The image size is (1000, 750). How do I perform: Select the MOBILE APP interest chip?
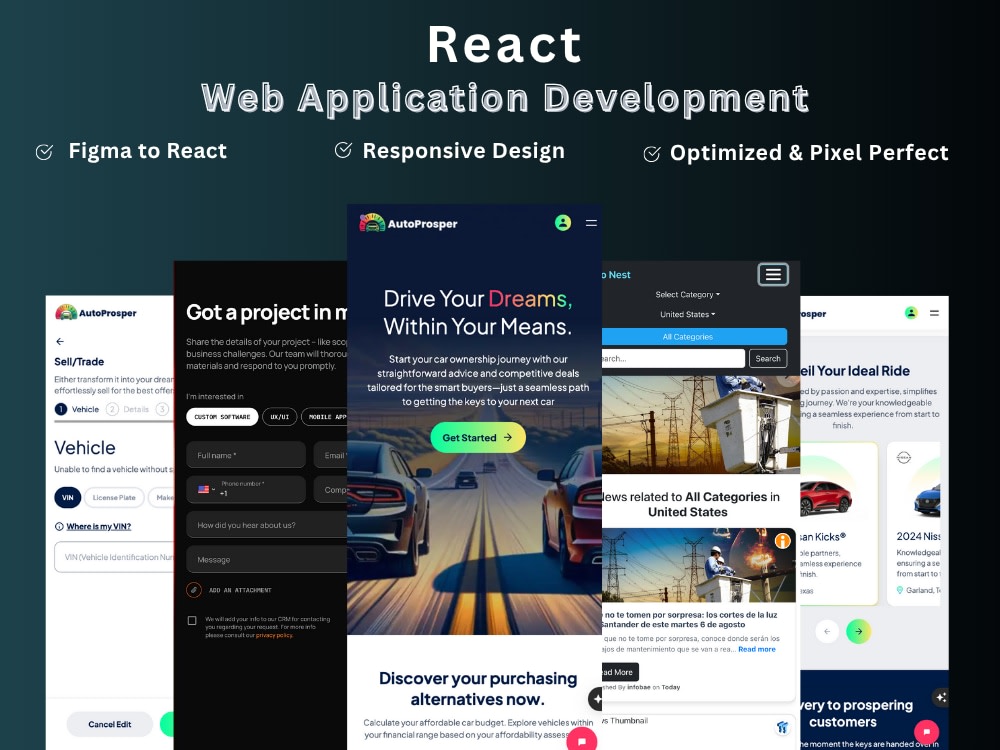point(325,416)
